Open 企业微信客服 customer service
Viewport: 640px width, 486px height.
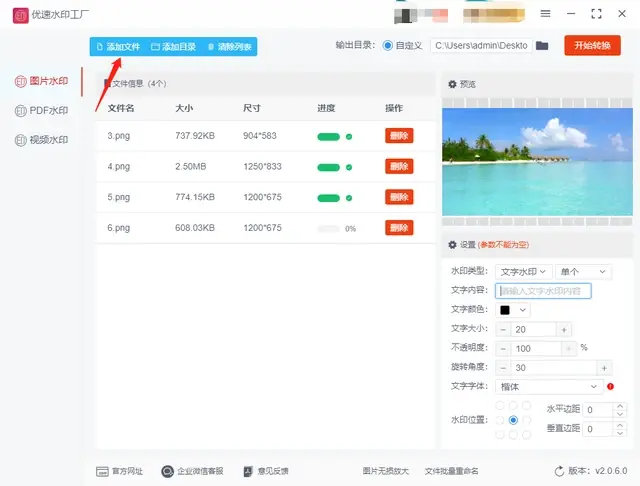point(193,471)
